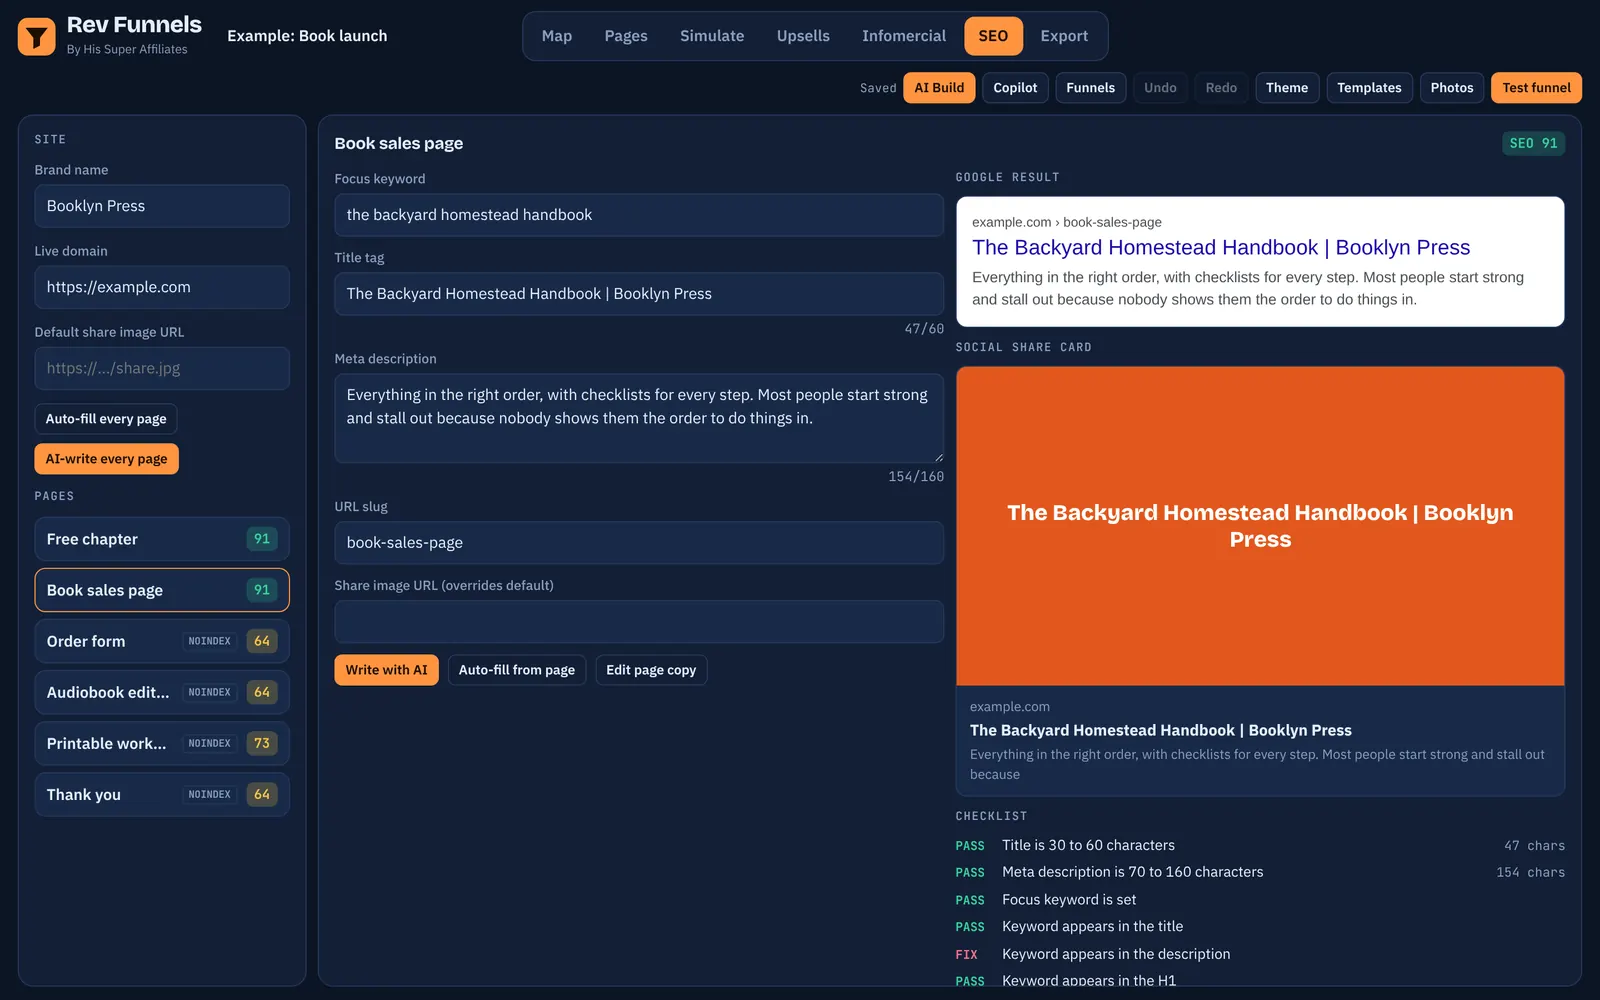Select the Audiobook edit... page
1600x1000 pixels.
click(x=162, y=692)
